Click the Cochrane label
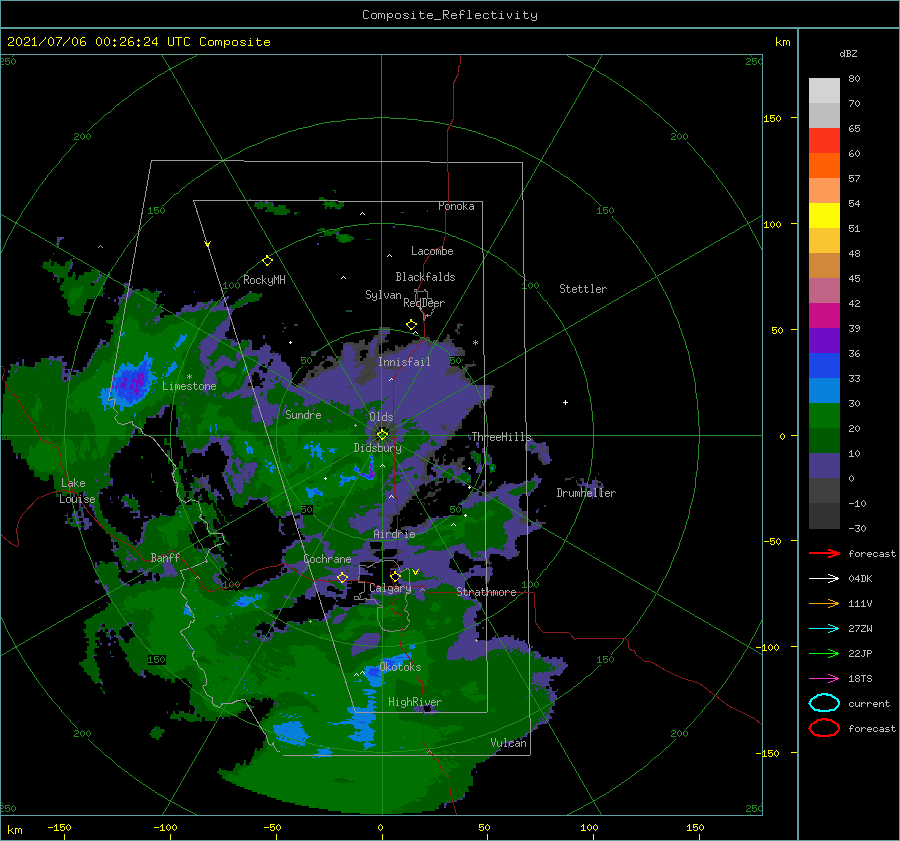Viewport: 900px width, 841px height. [x=327, y=559]
